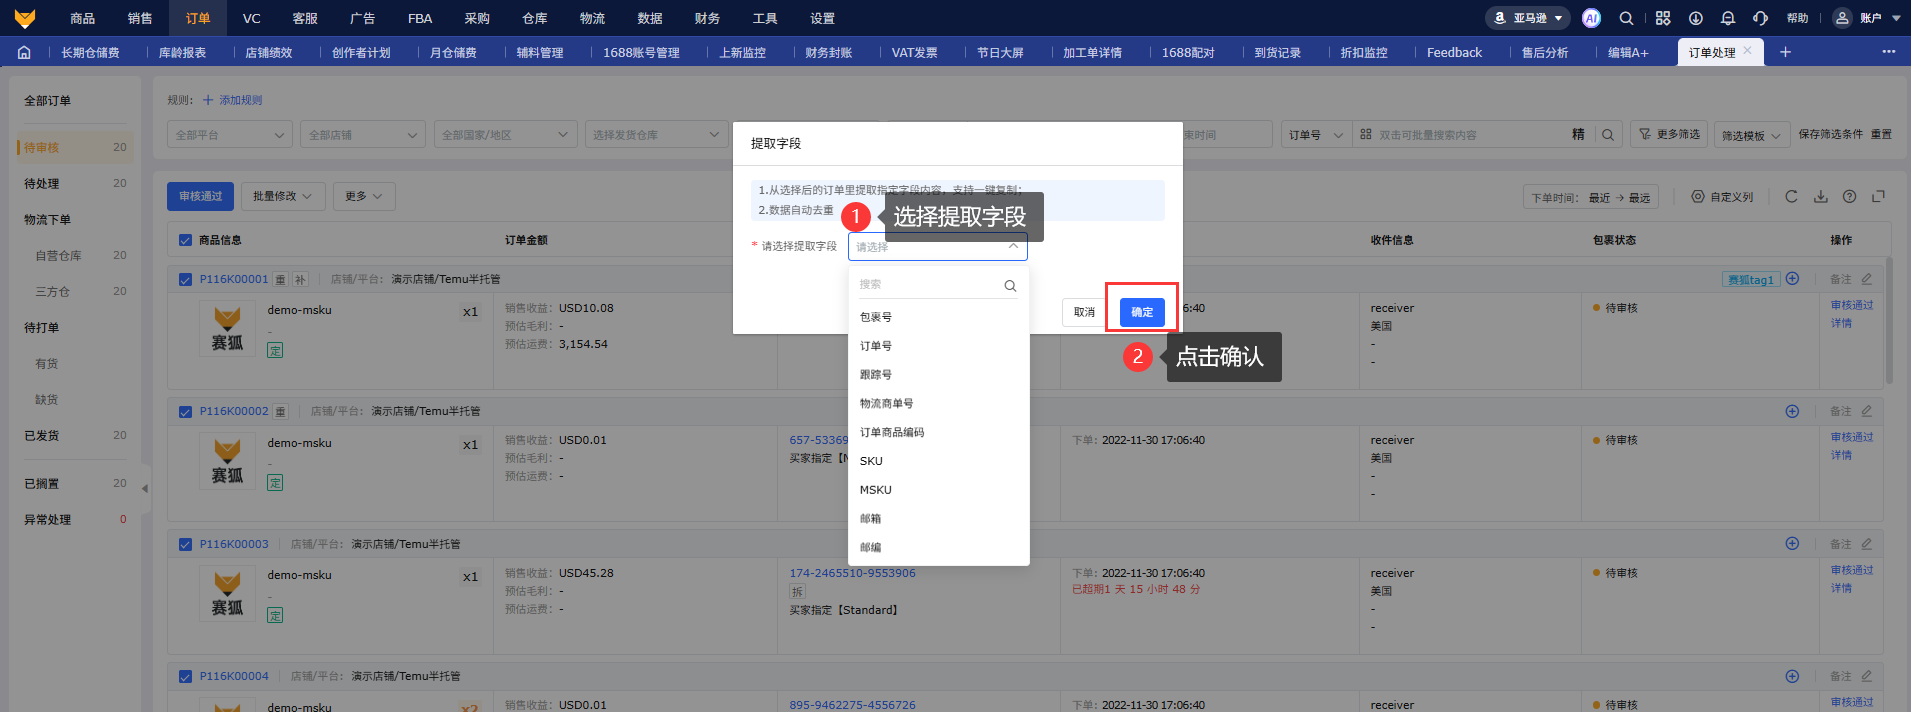Choose SKU from the field dropdown list

tap(939, 461)
